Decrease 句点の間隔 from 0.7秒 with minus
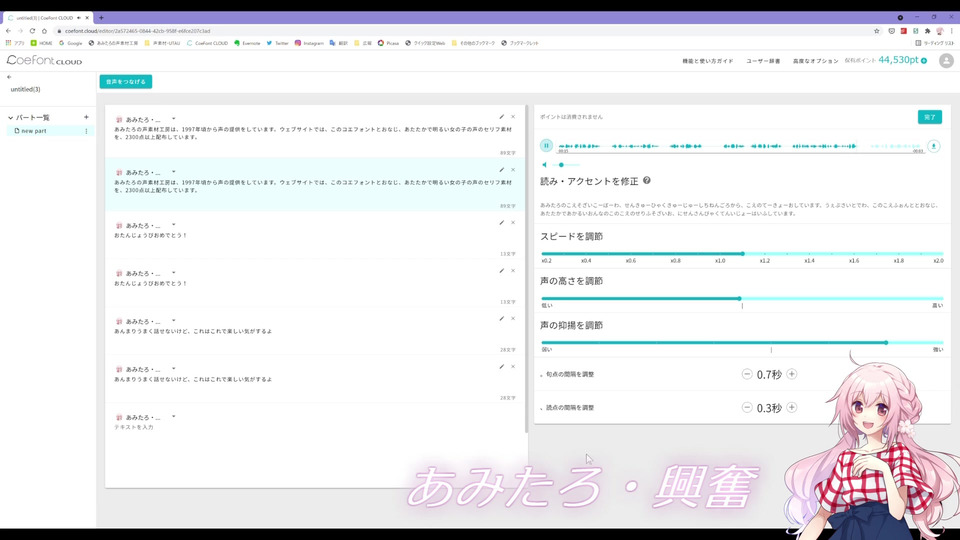 tap(746, 374)
